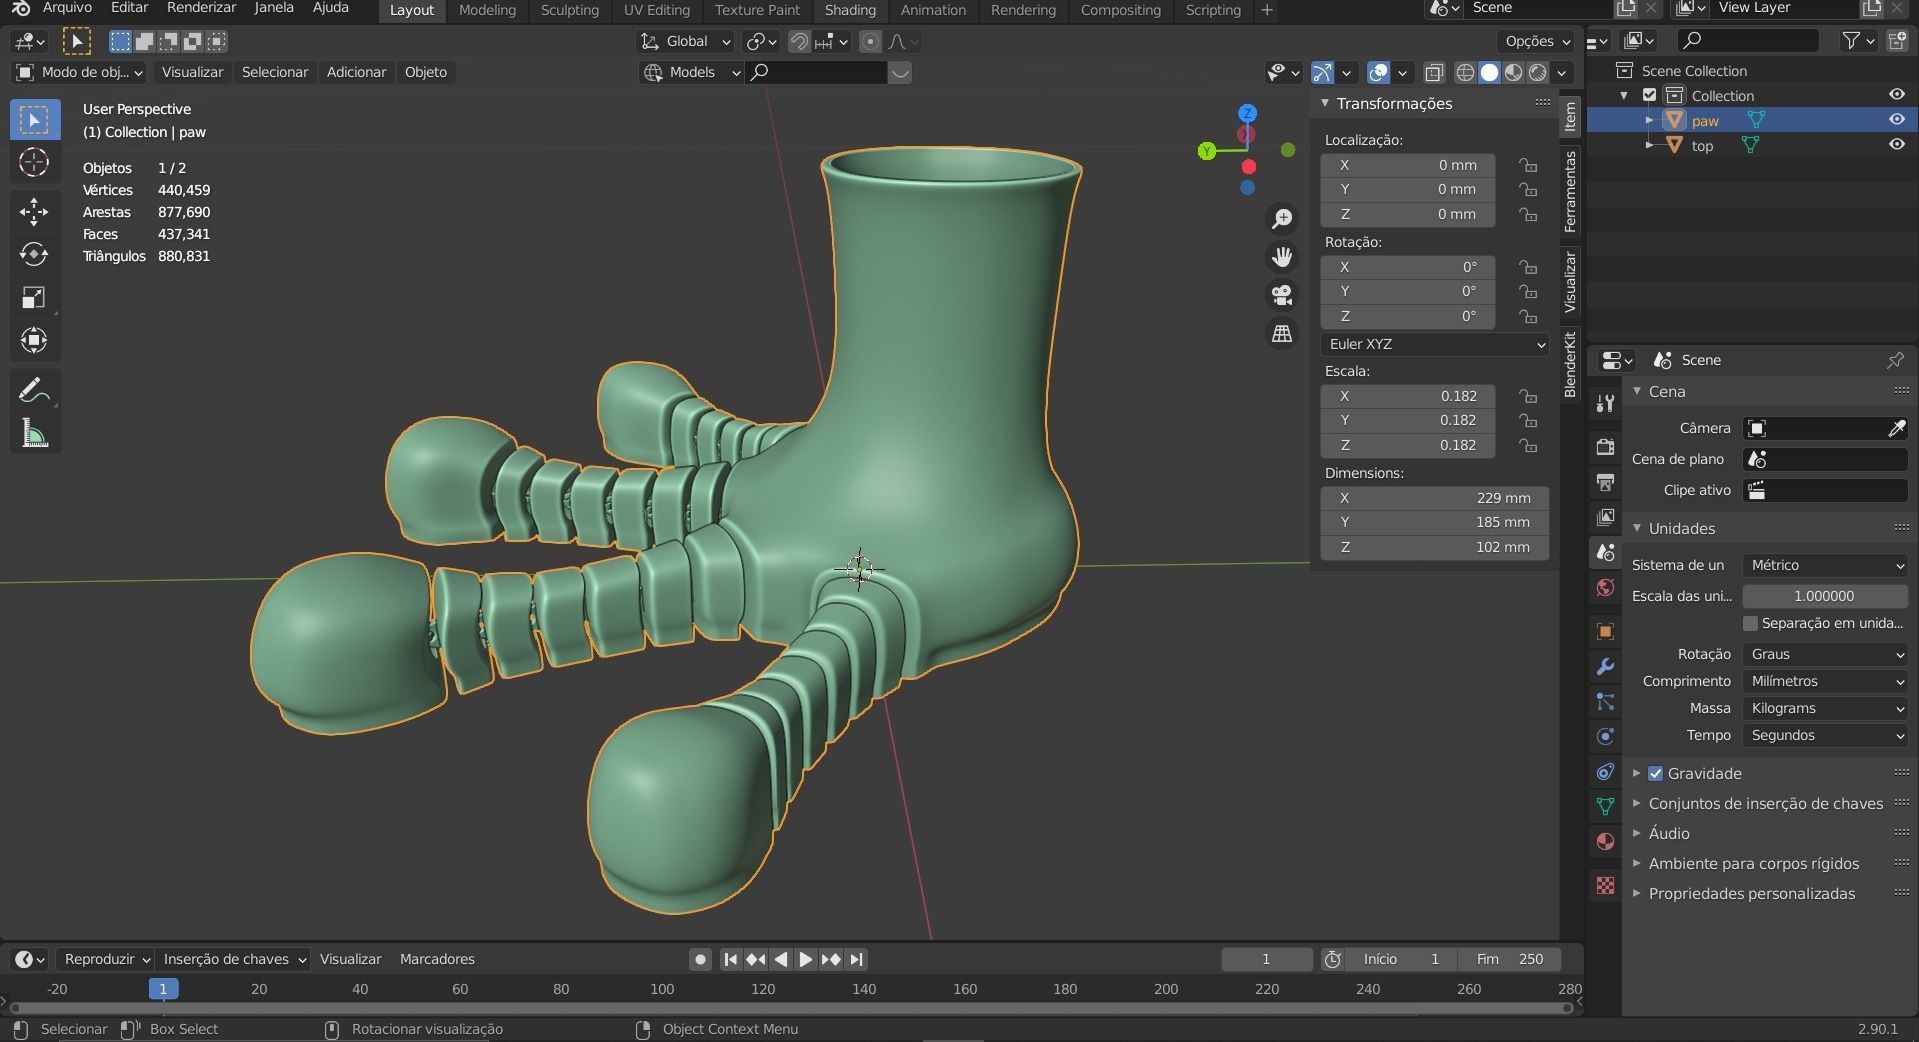Open the Tool properties tab icon
Image resolution: width=1919 pixels, height=1042 pixels.
[x=1605, y=403]
